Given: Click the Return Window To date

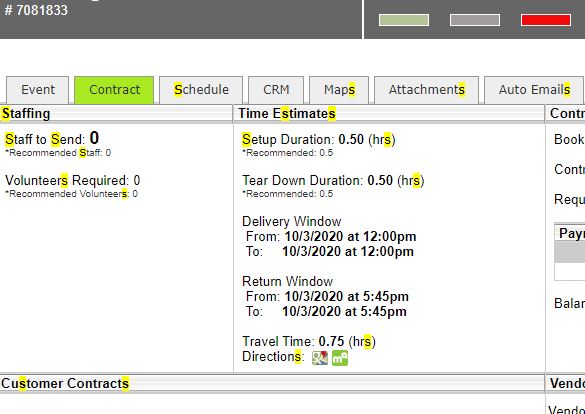Looking at the screenshot, I should [344, 311].
